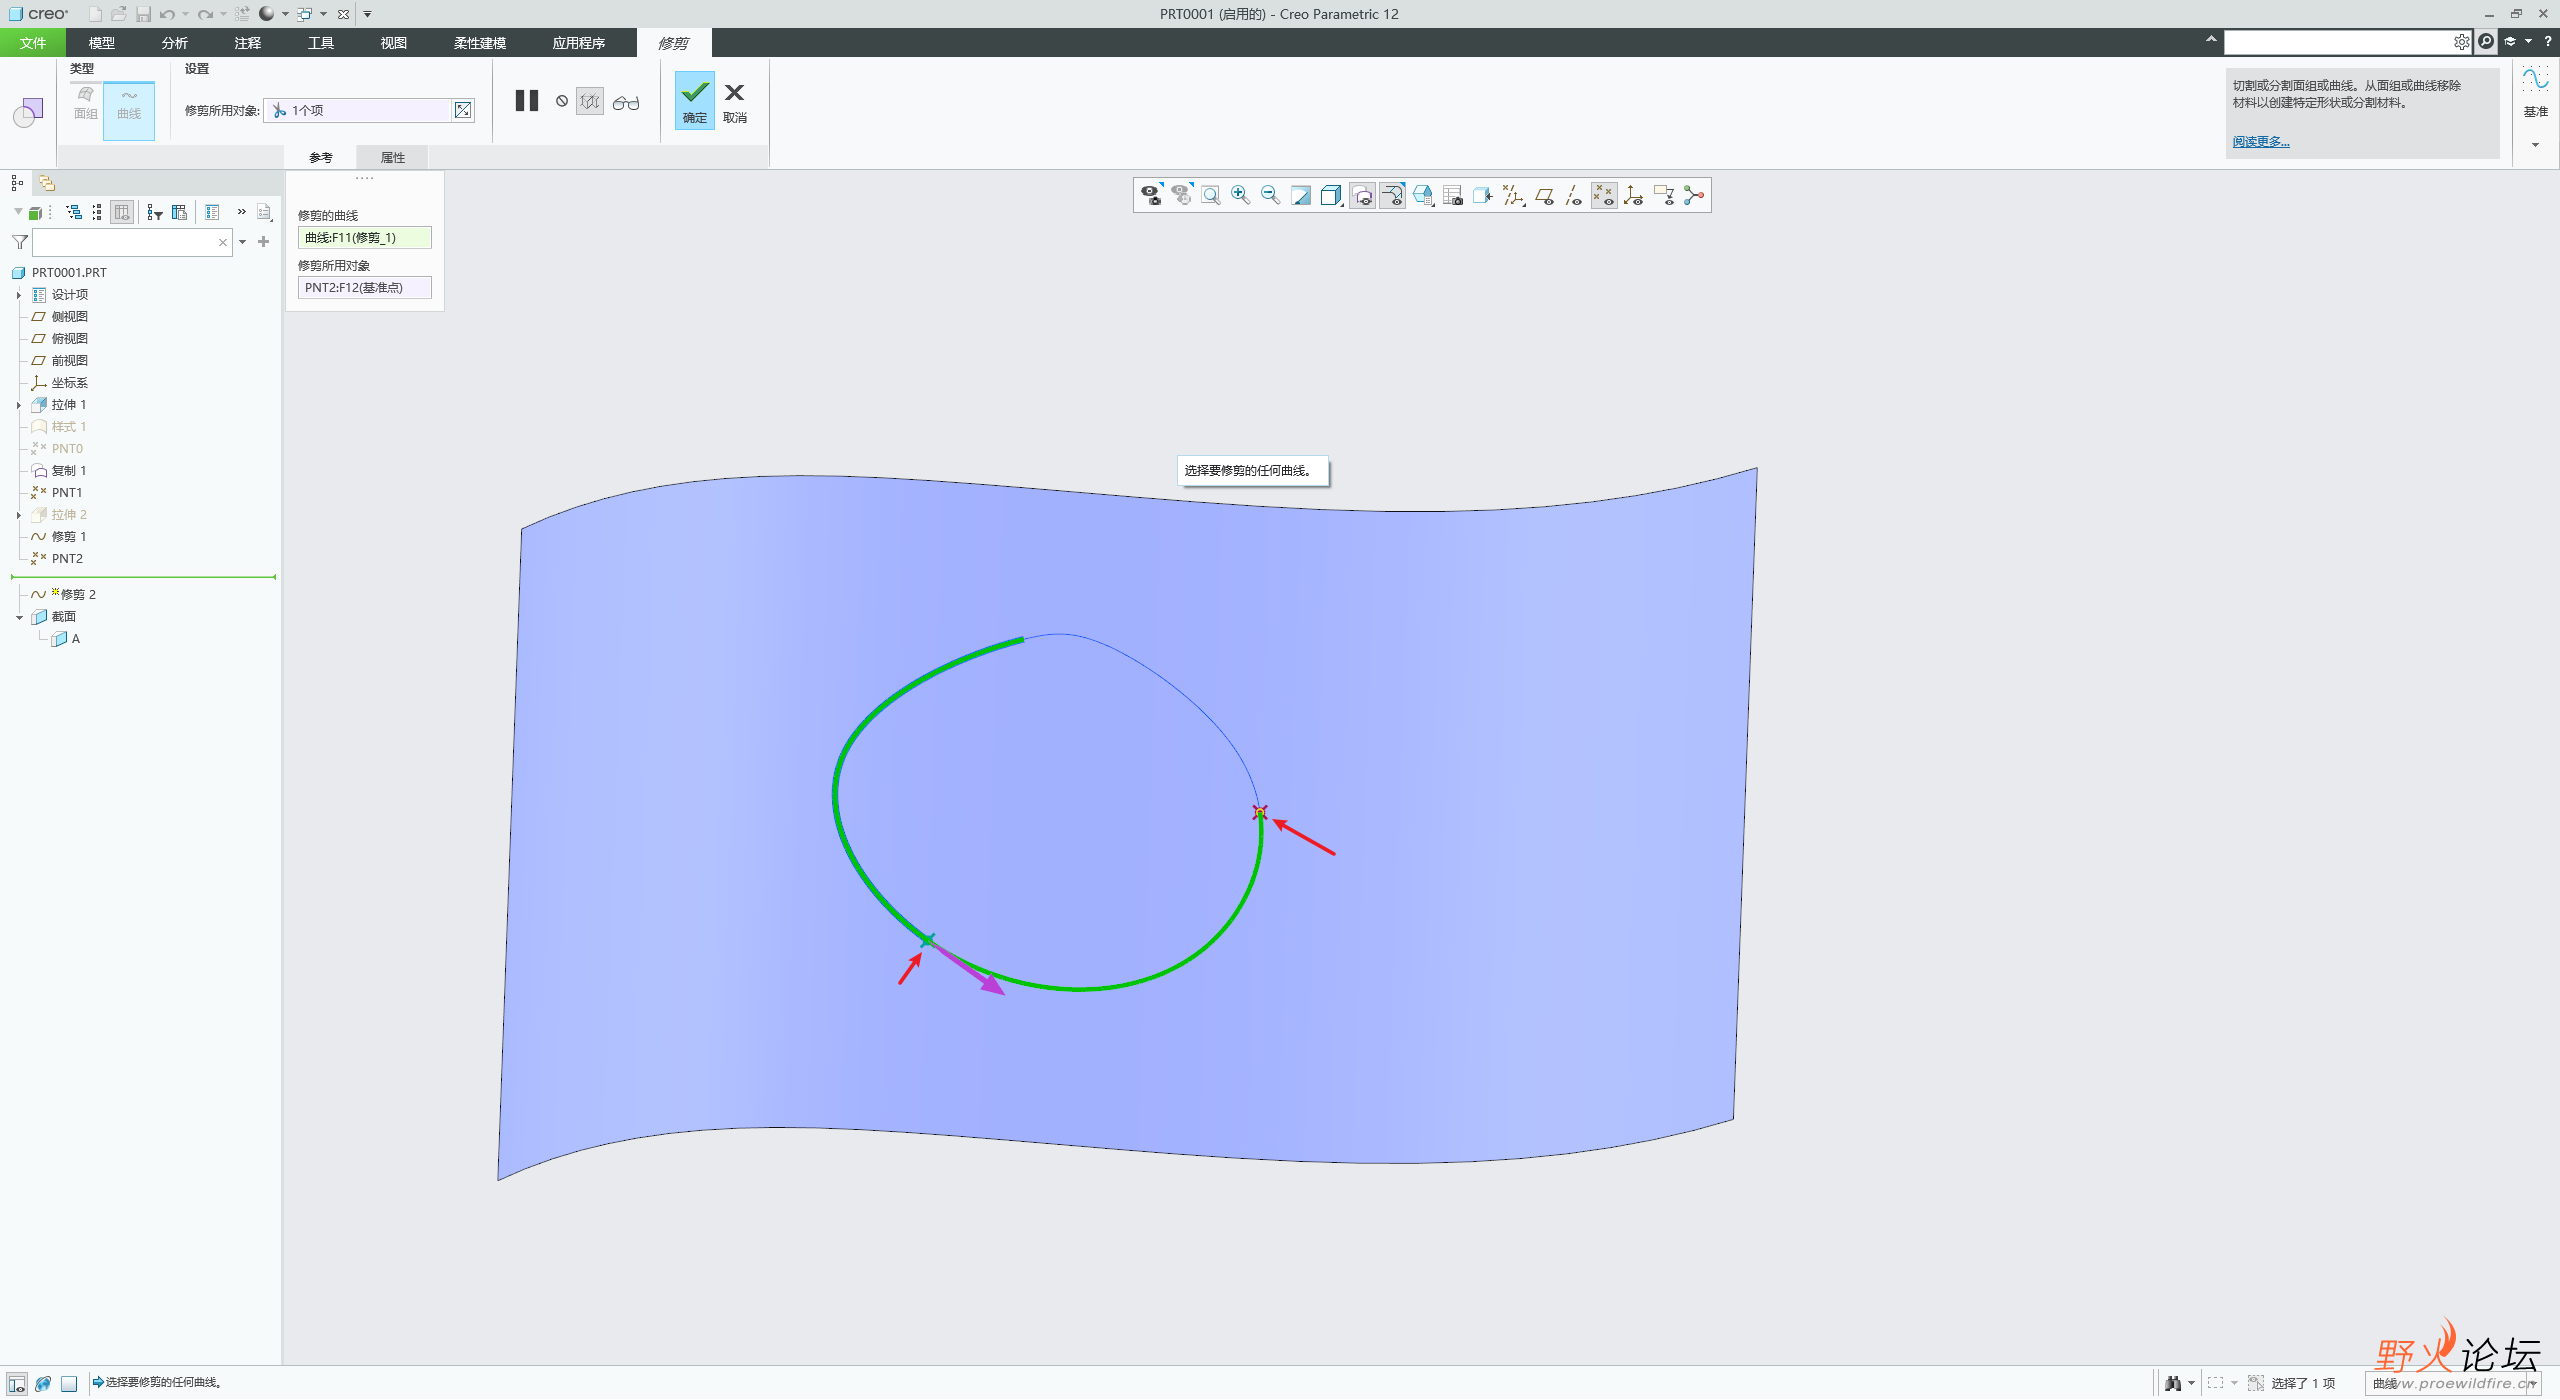
Task: Click the Verify glasses icon
Action: (x=626, y=102)
